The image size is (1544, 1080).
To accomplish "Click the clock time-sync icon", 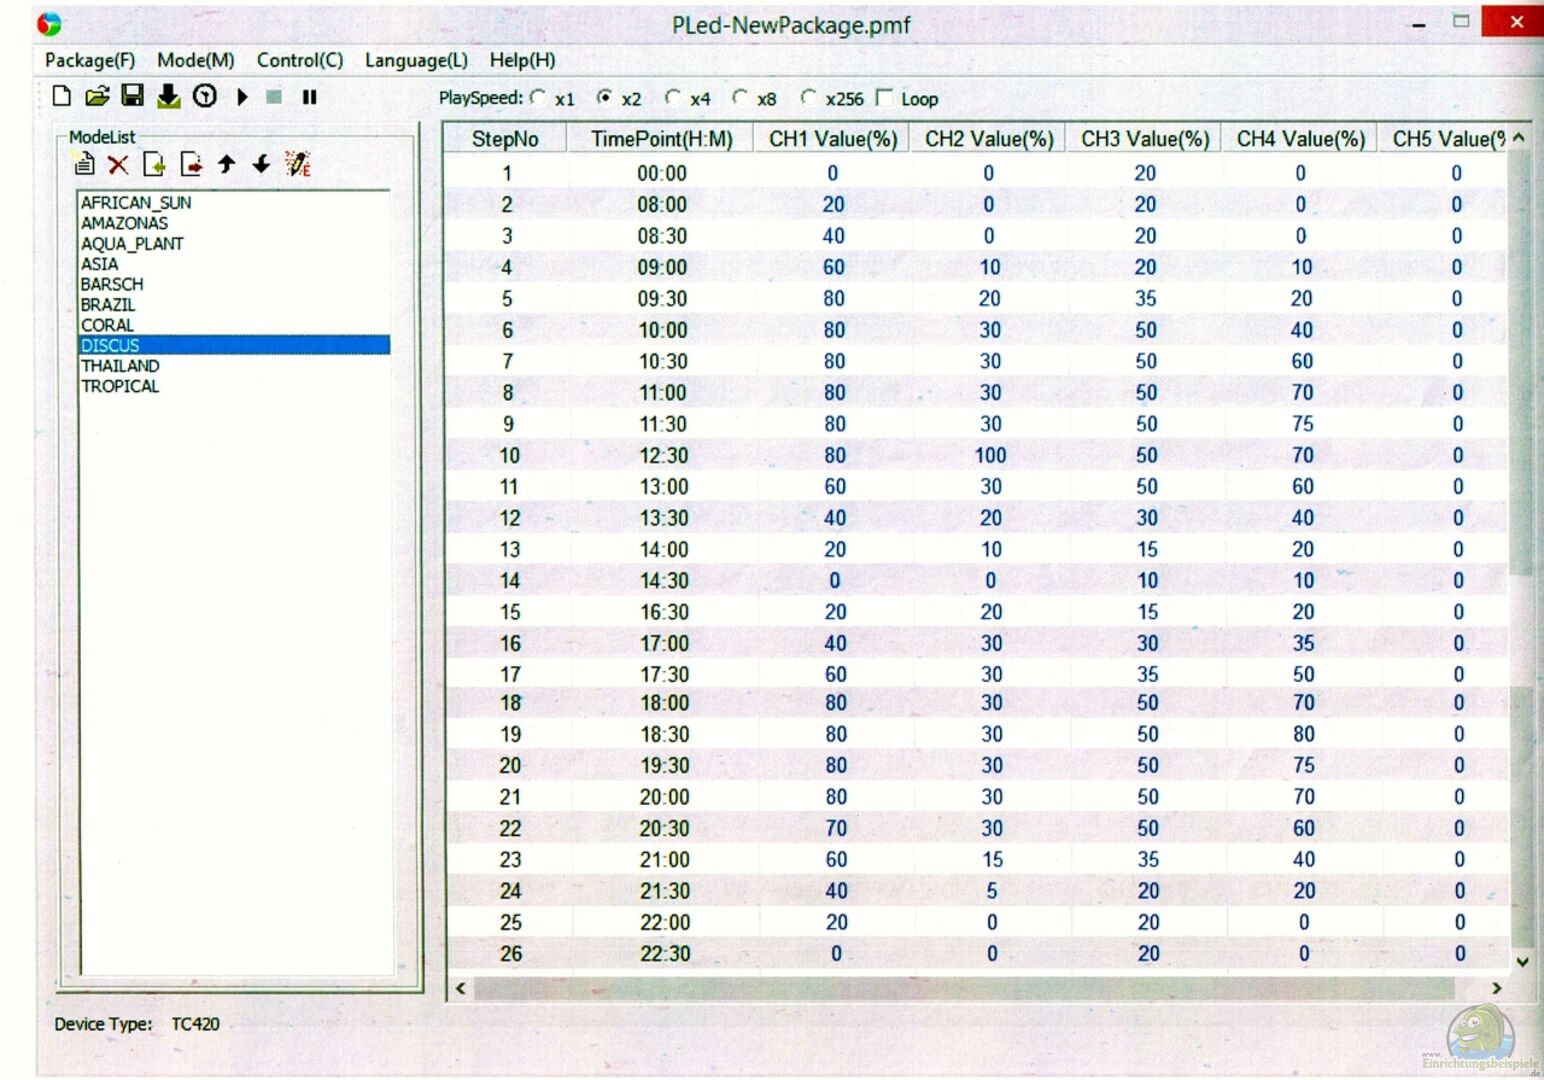I will click(x=205, y=96).
